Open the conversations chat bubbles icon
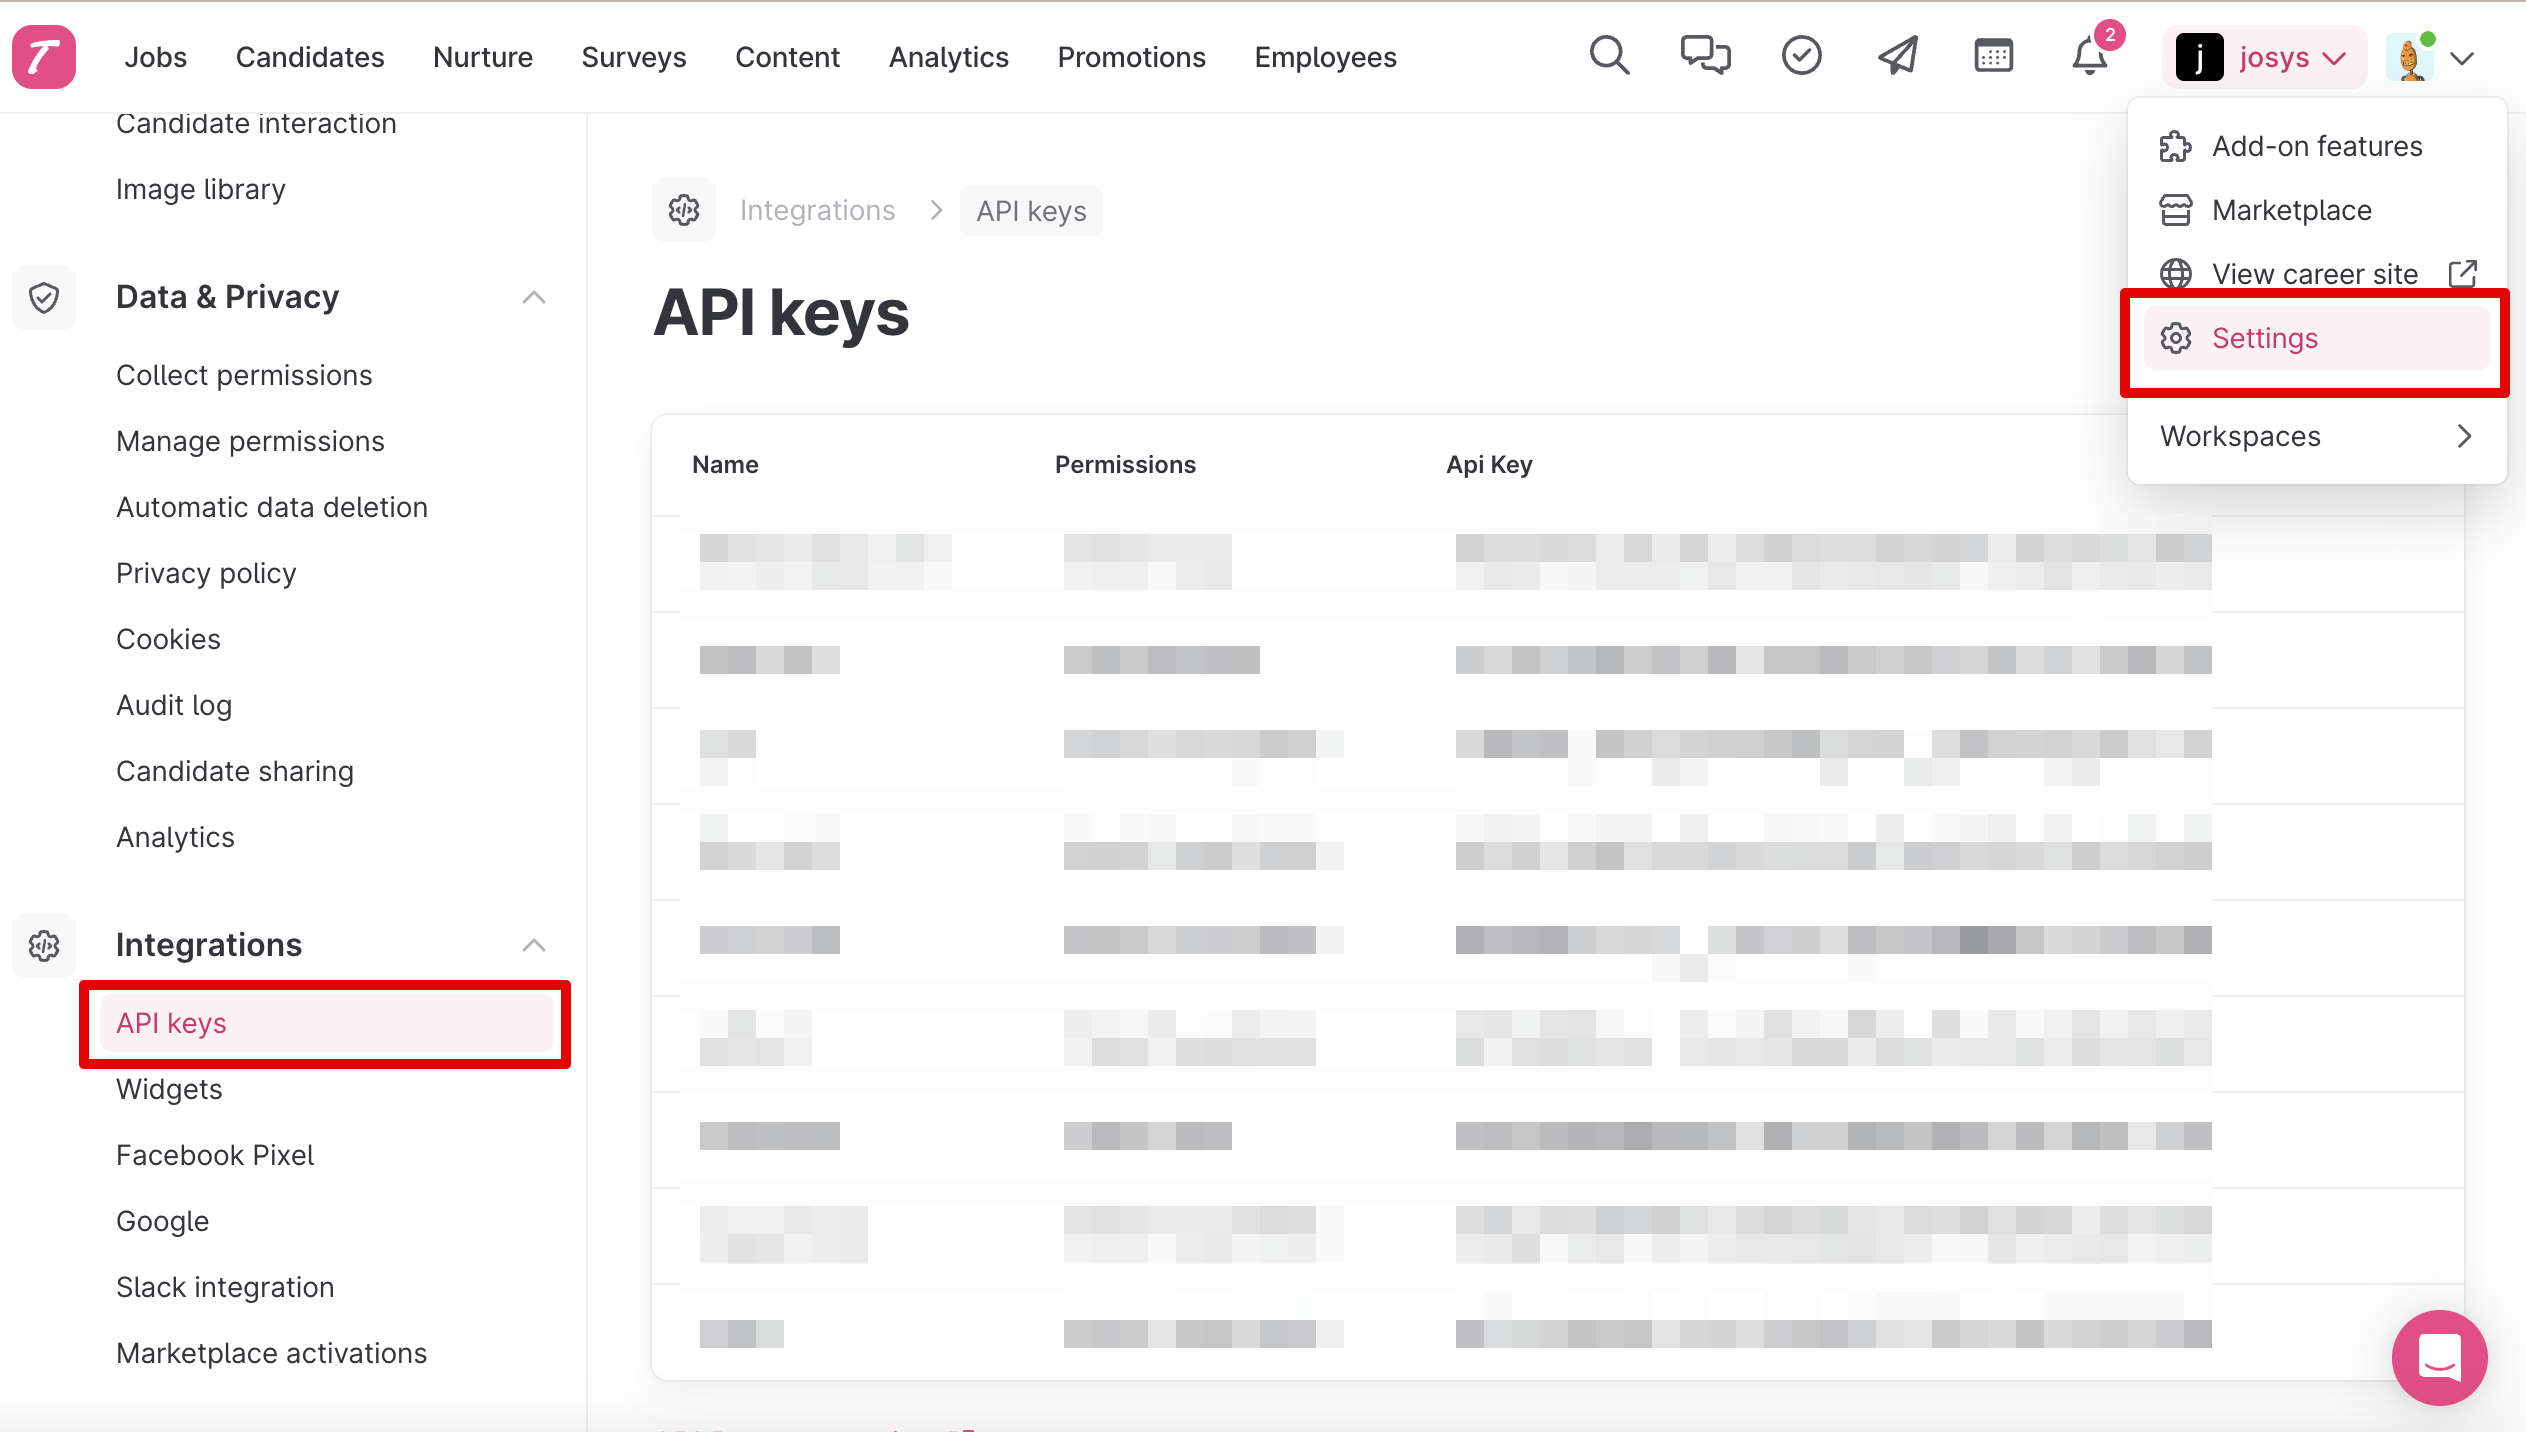Screen dimensions: 2526x1432 1705,56
